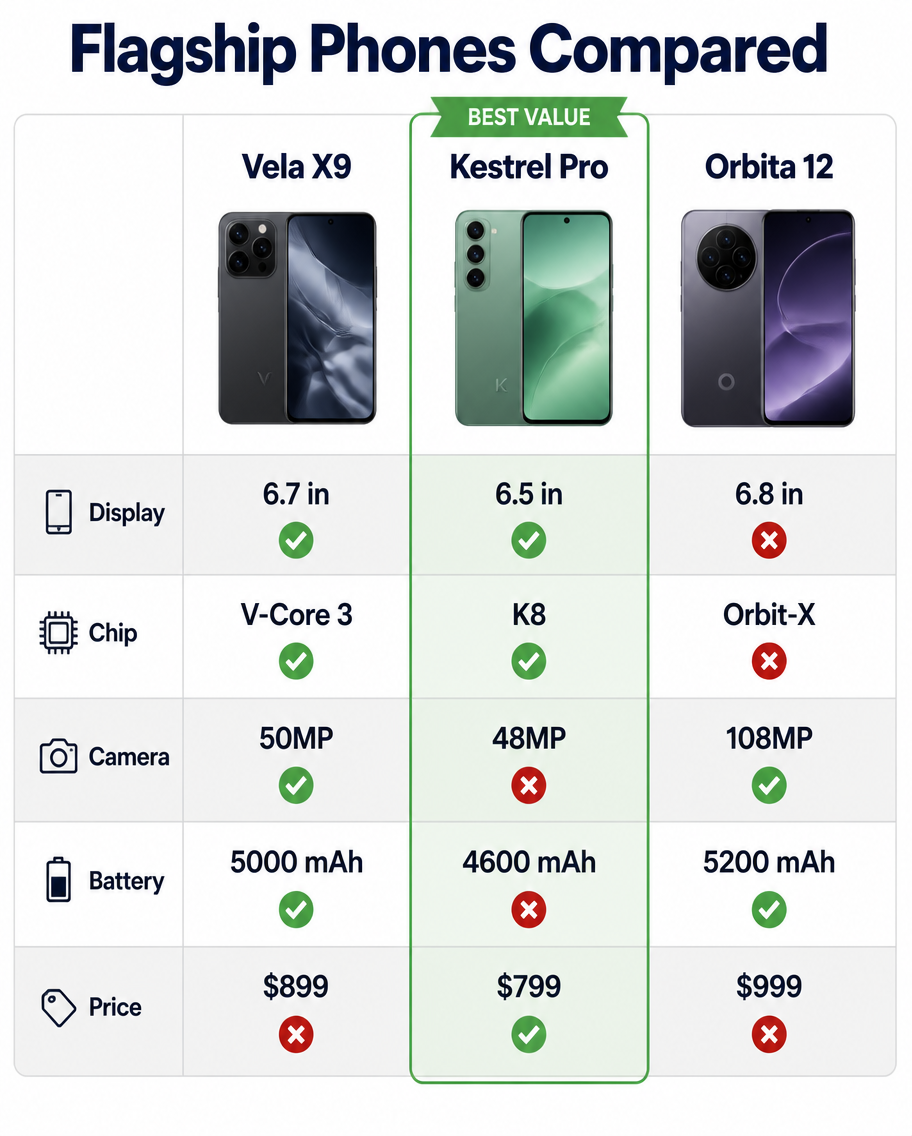This screenshot has width=912, height=1136.
Task: Click the Kestrel Pro column heading
Action: (x=529, y=167)
